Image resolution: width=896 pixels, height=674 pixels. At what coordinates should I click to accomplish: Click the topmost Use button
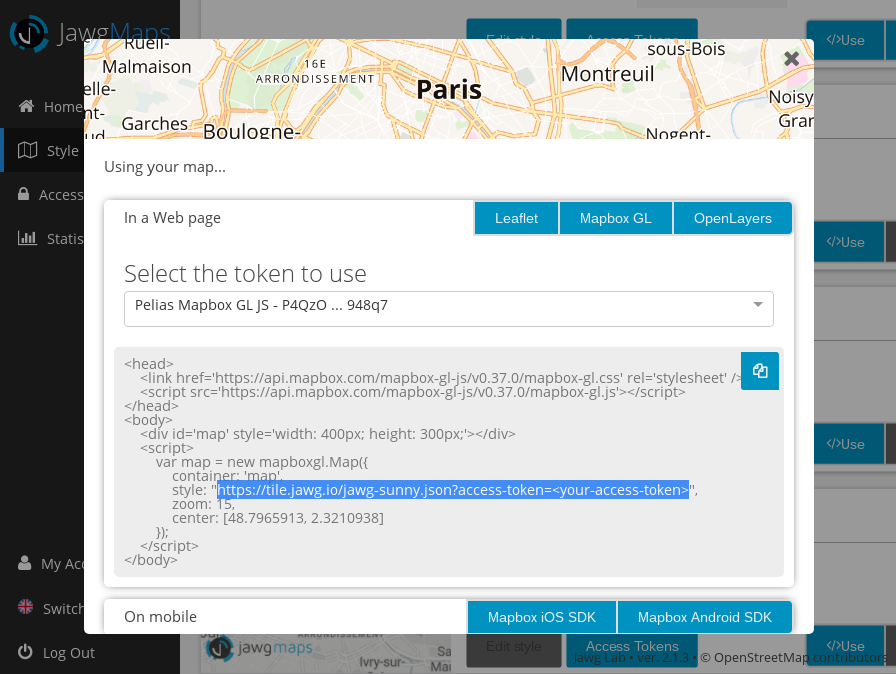[x=847, y=41]
